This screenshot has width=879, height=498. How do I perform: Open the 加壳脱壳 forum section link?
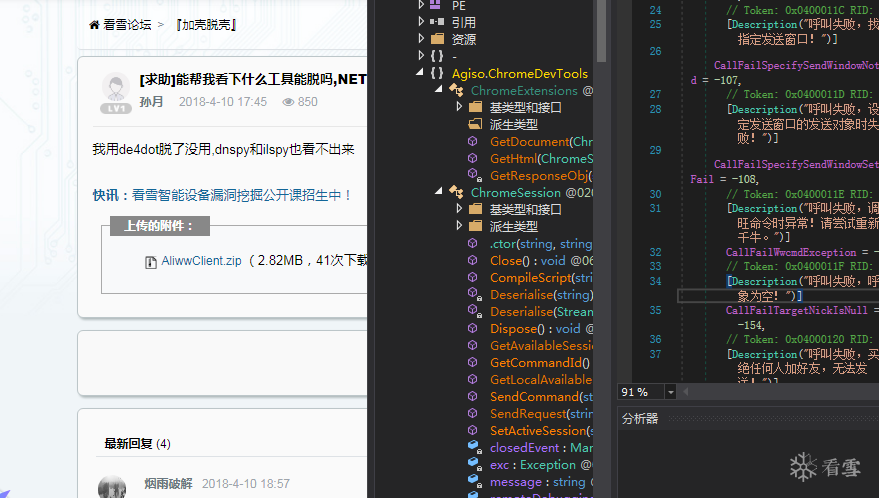[206, 25]
